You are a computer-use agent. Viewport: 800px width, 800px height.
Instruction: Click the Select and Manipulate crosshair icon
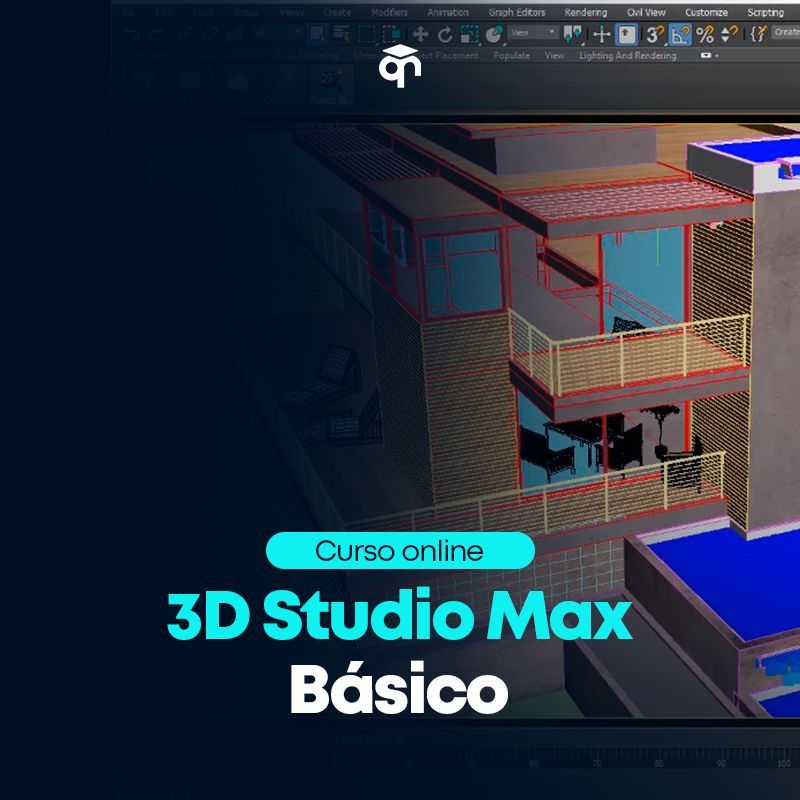pos(602,34)
